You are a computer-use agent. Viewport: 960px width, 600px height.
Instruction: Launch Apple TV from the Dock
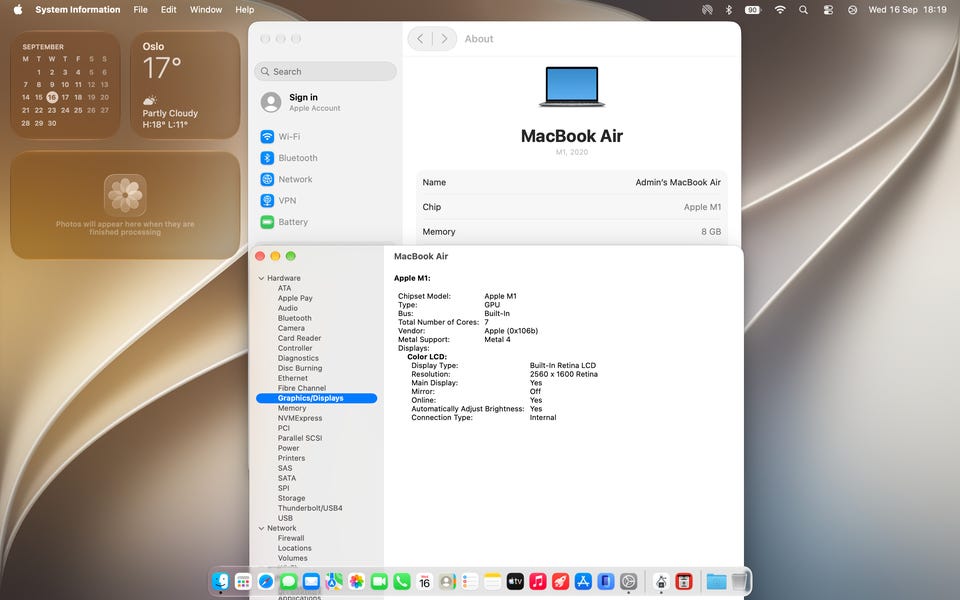(x=515, y=581)
